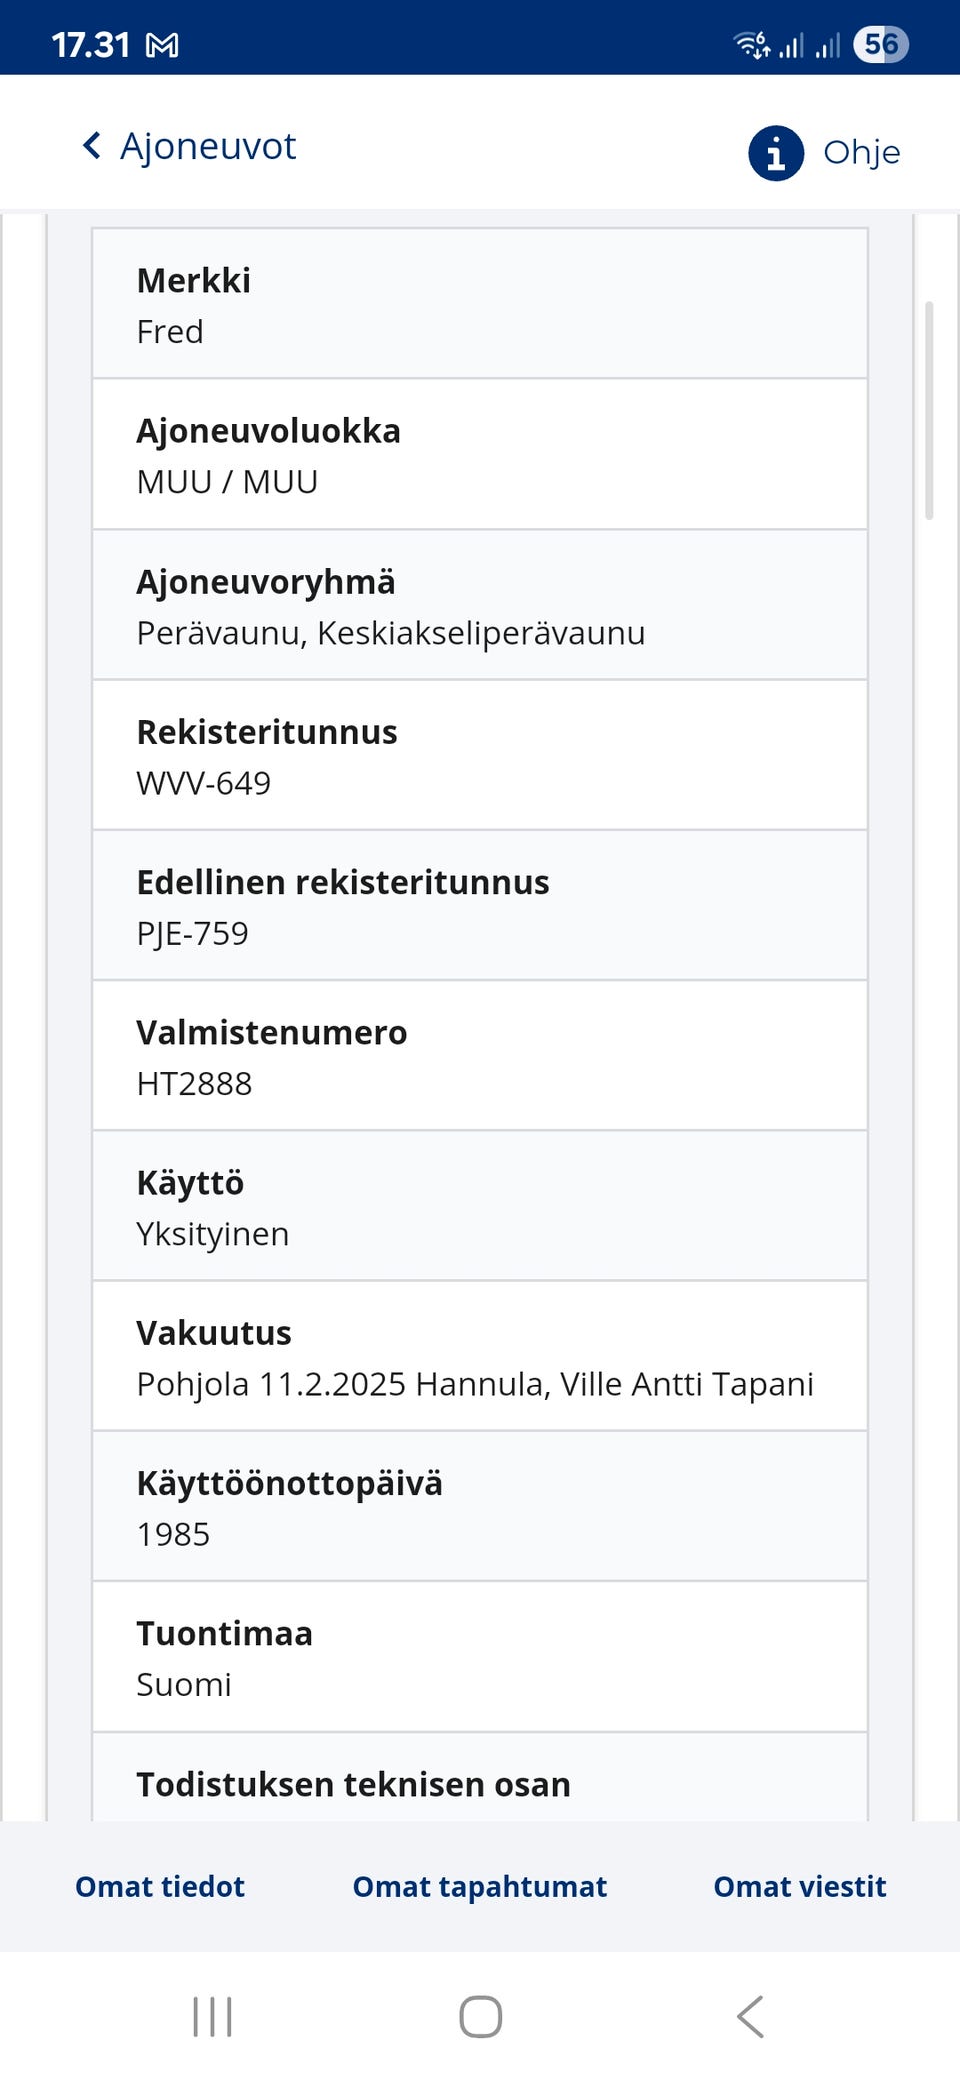Tap the Wi-Fi indicator in status bar

(750, 43)
